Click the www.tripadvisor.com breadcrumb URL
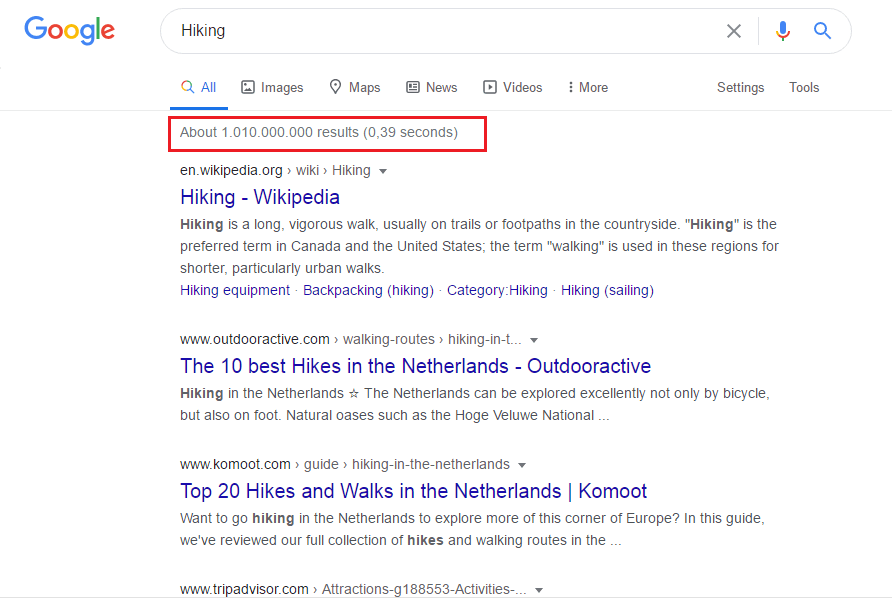 coord(353,589)
